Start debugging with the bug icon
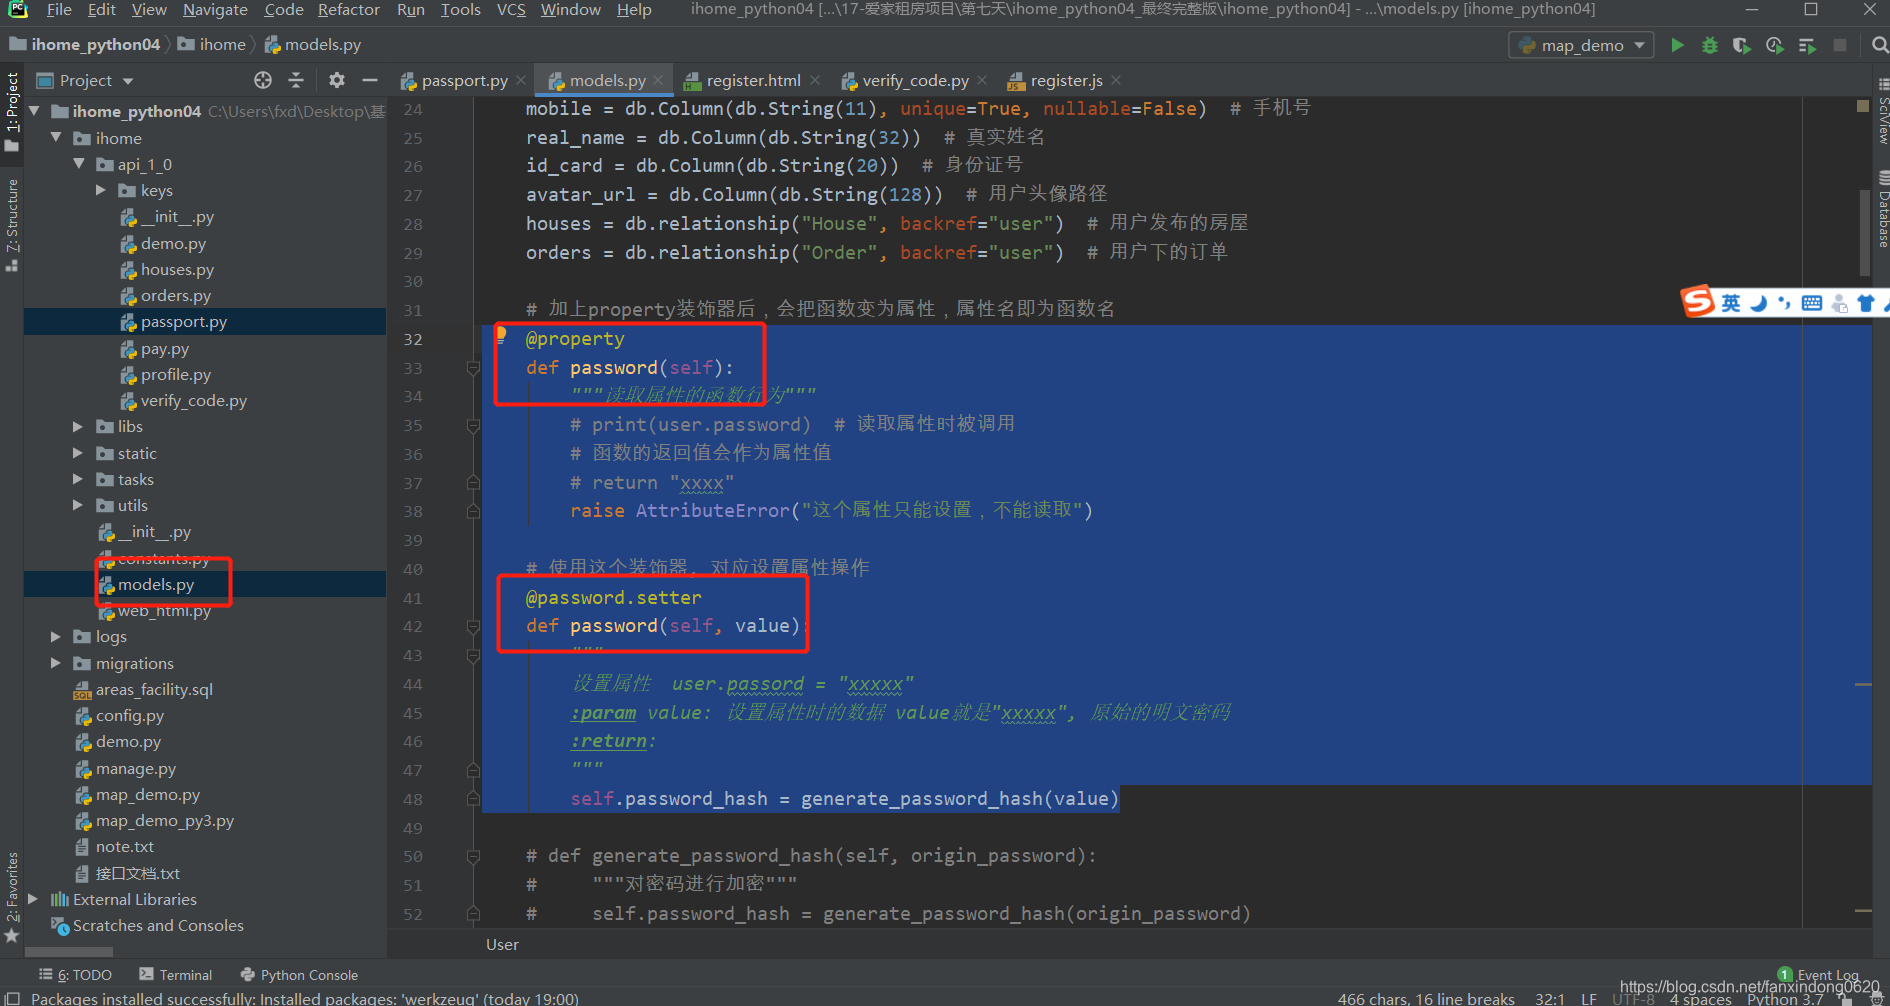Viewport: 1890px width, 1006px height. (1710, 45)
